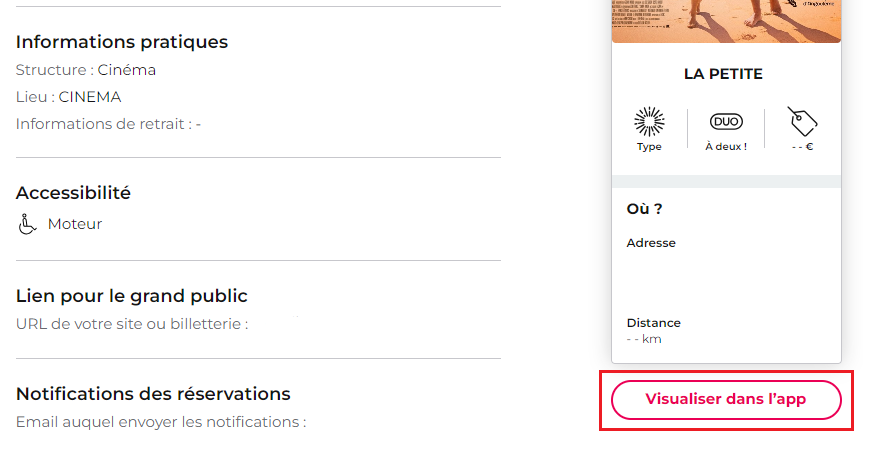Click the Informations de retrait line

pos(109,124)
